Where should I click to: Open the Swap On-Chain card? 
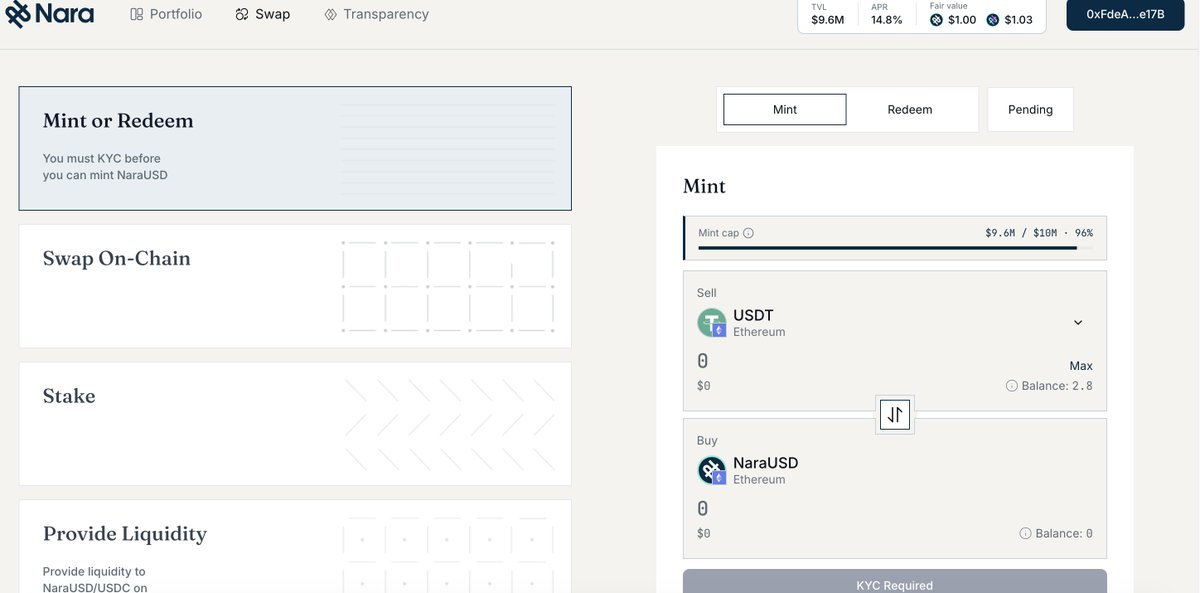[x=295, y=286]
